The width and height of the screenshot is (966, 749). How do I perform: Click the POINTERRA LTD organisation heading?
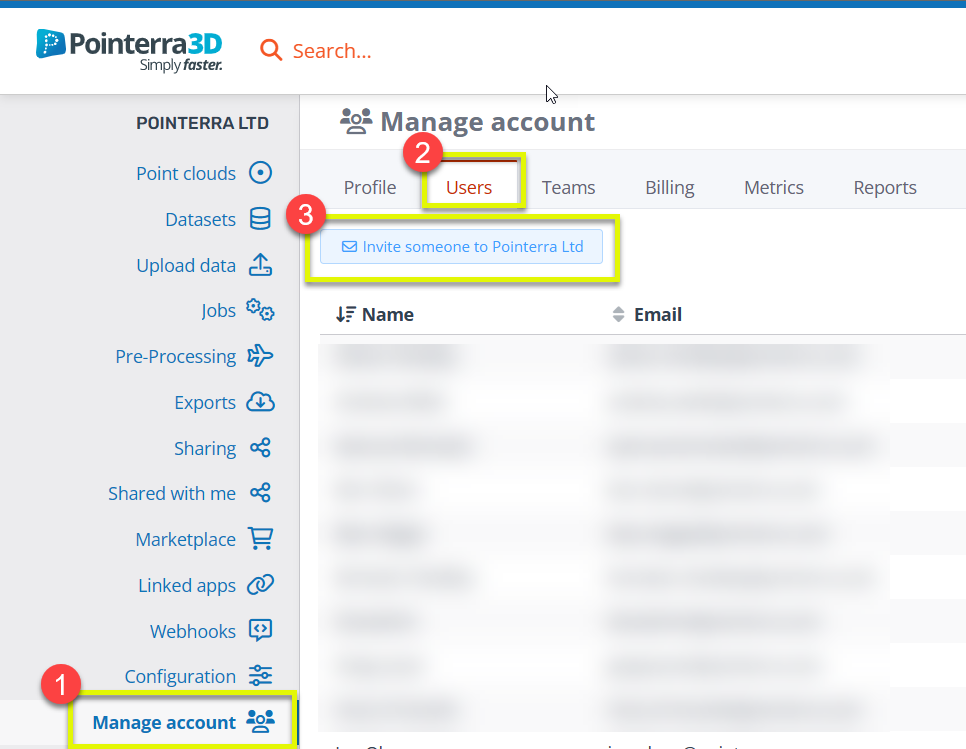pos(202,123)
